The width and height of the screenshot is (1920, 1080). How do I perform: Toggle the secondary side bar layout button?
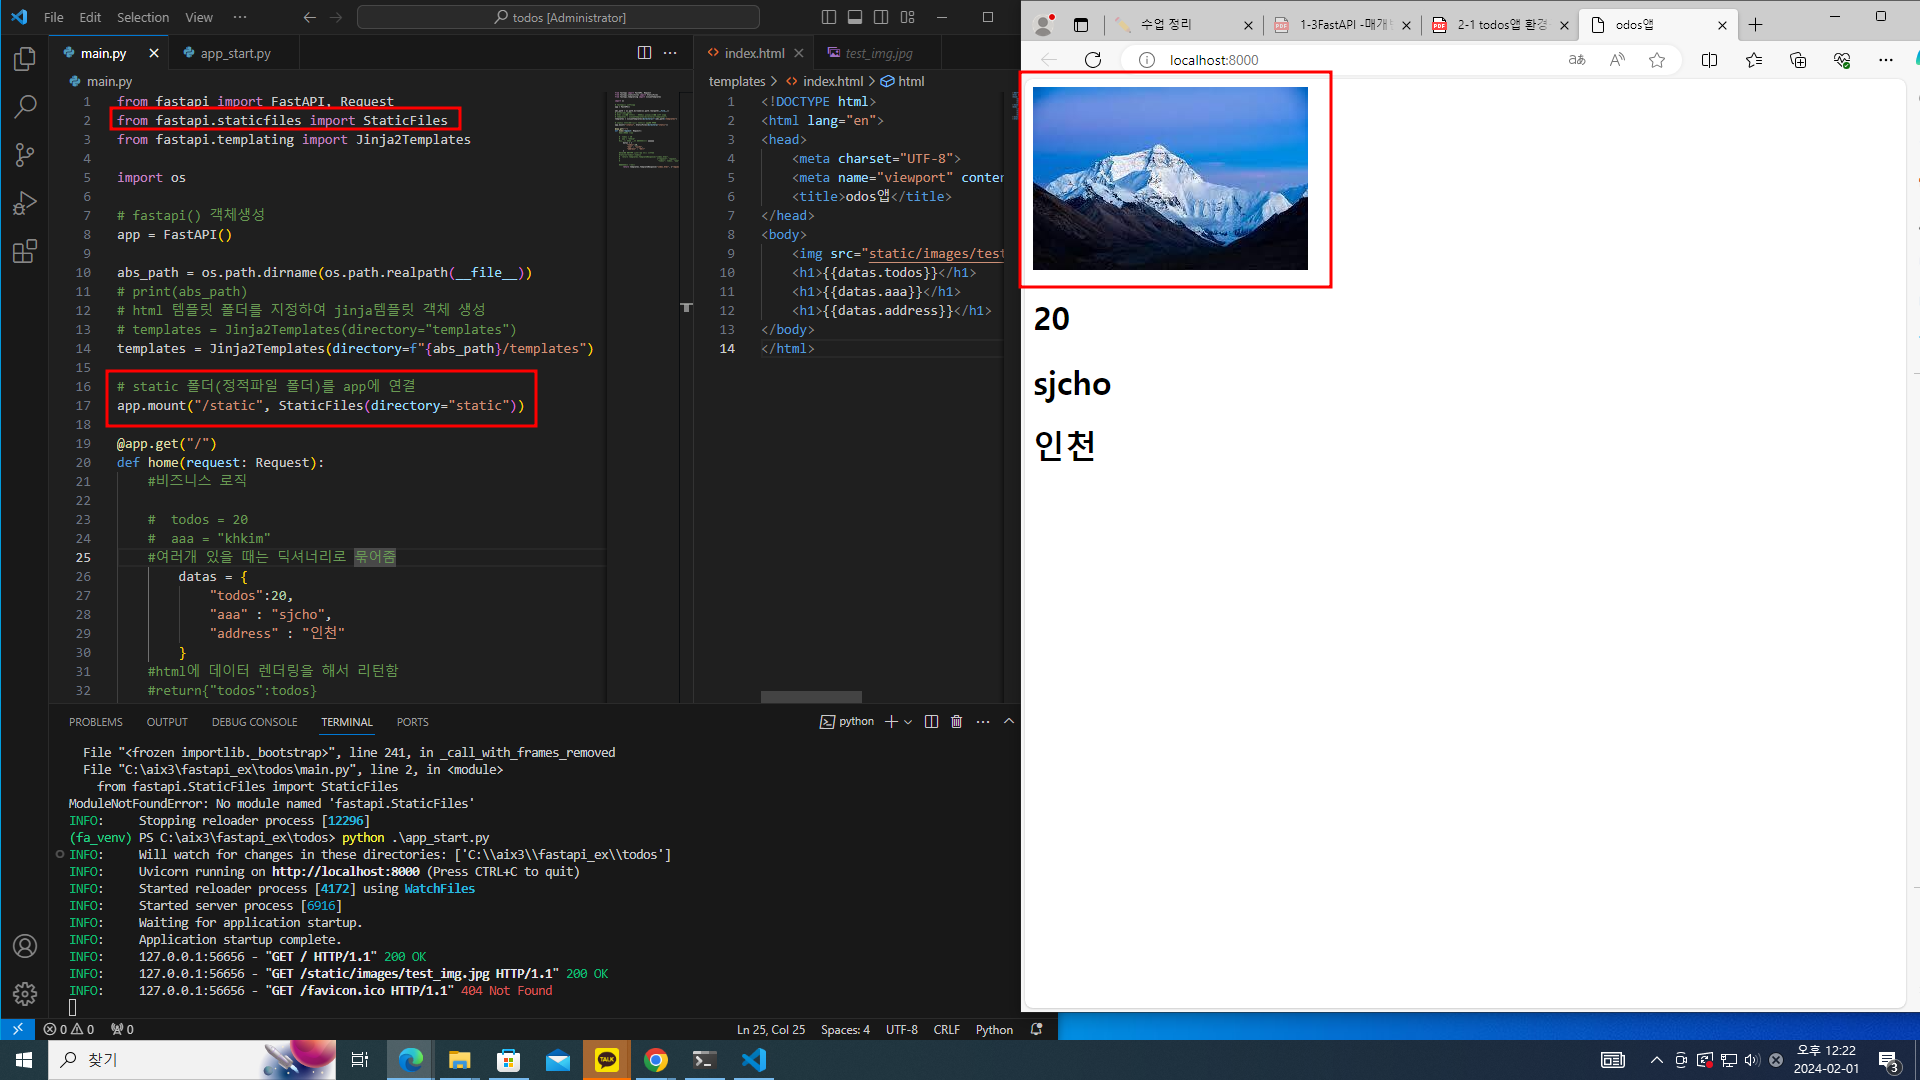(x=881, y=17)
